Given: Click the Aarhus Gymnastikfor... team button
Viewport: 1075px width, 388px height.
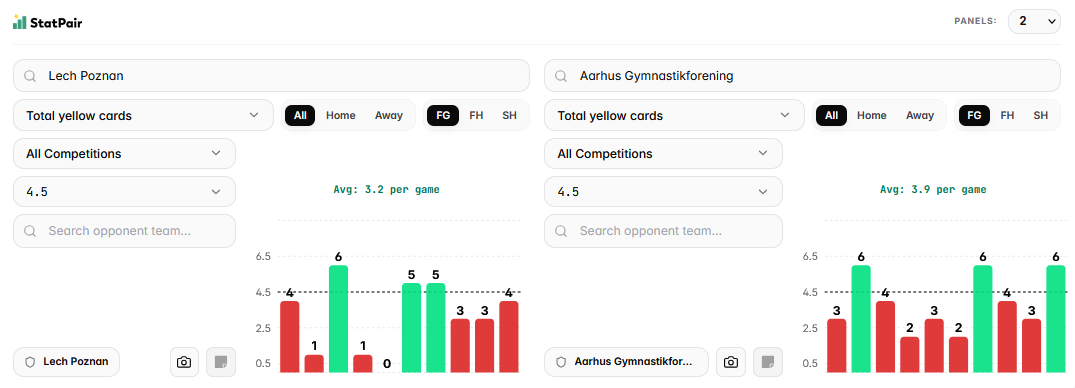Looking at the screenshot, I should tap(627, 362).
